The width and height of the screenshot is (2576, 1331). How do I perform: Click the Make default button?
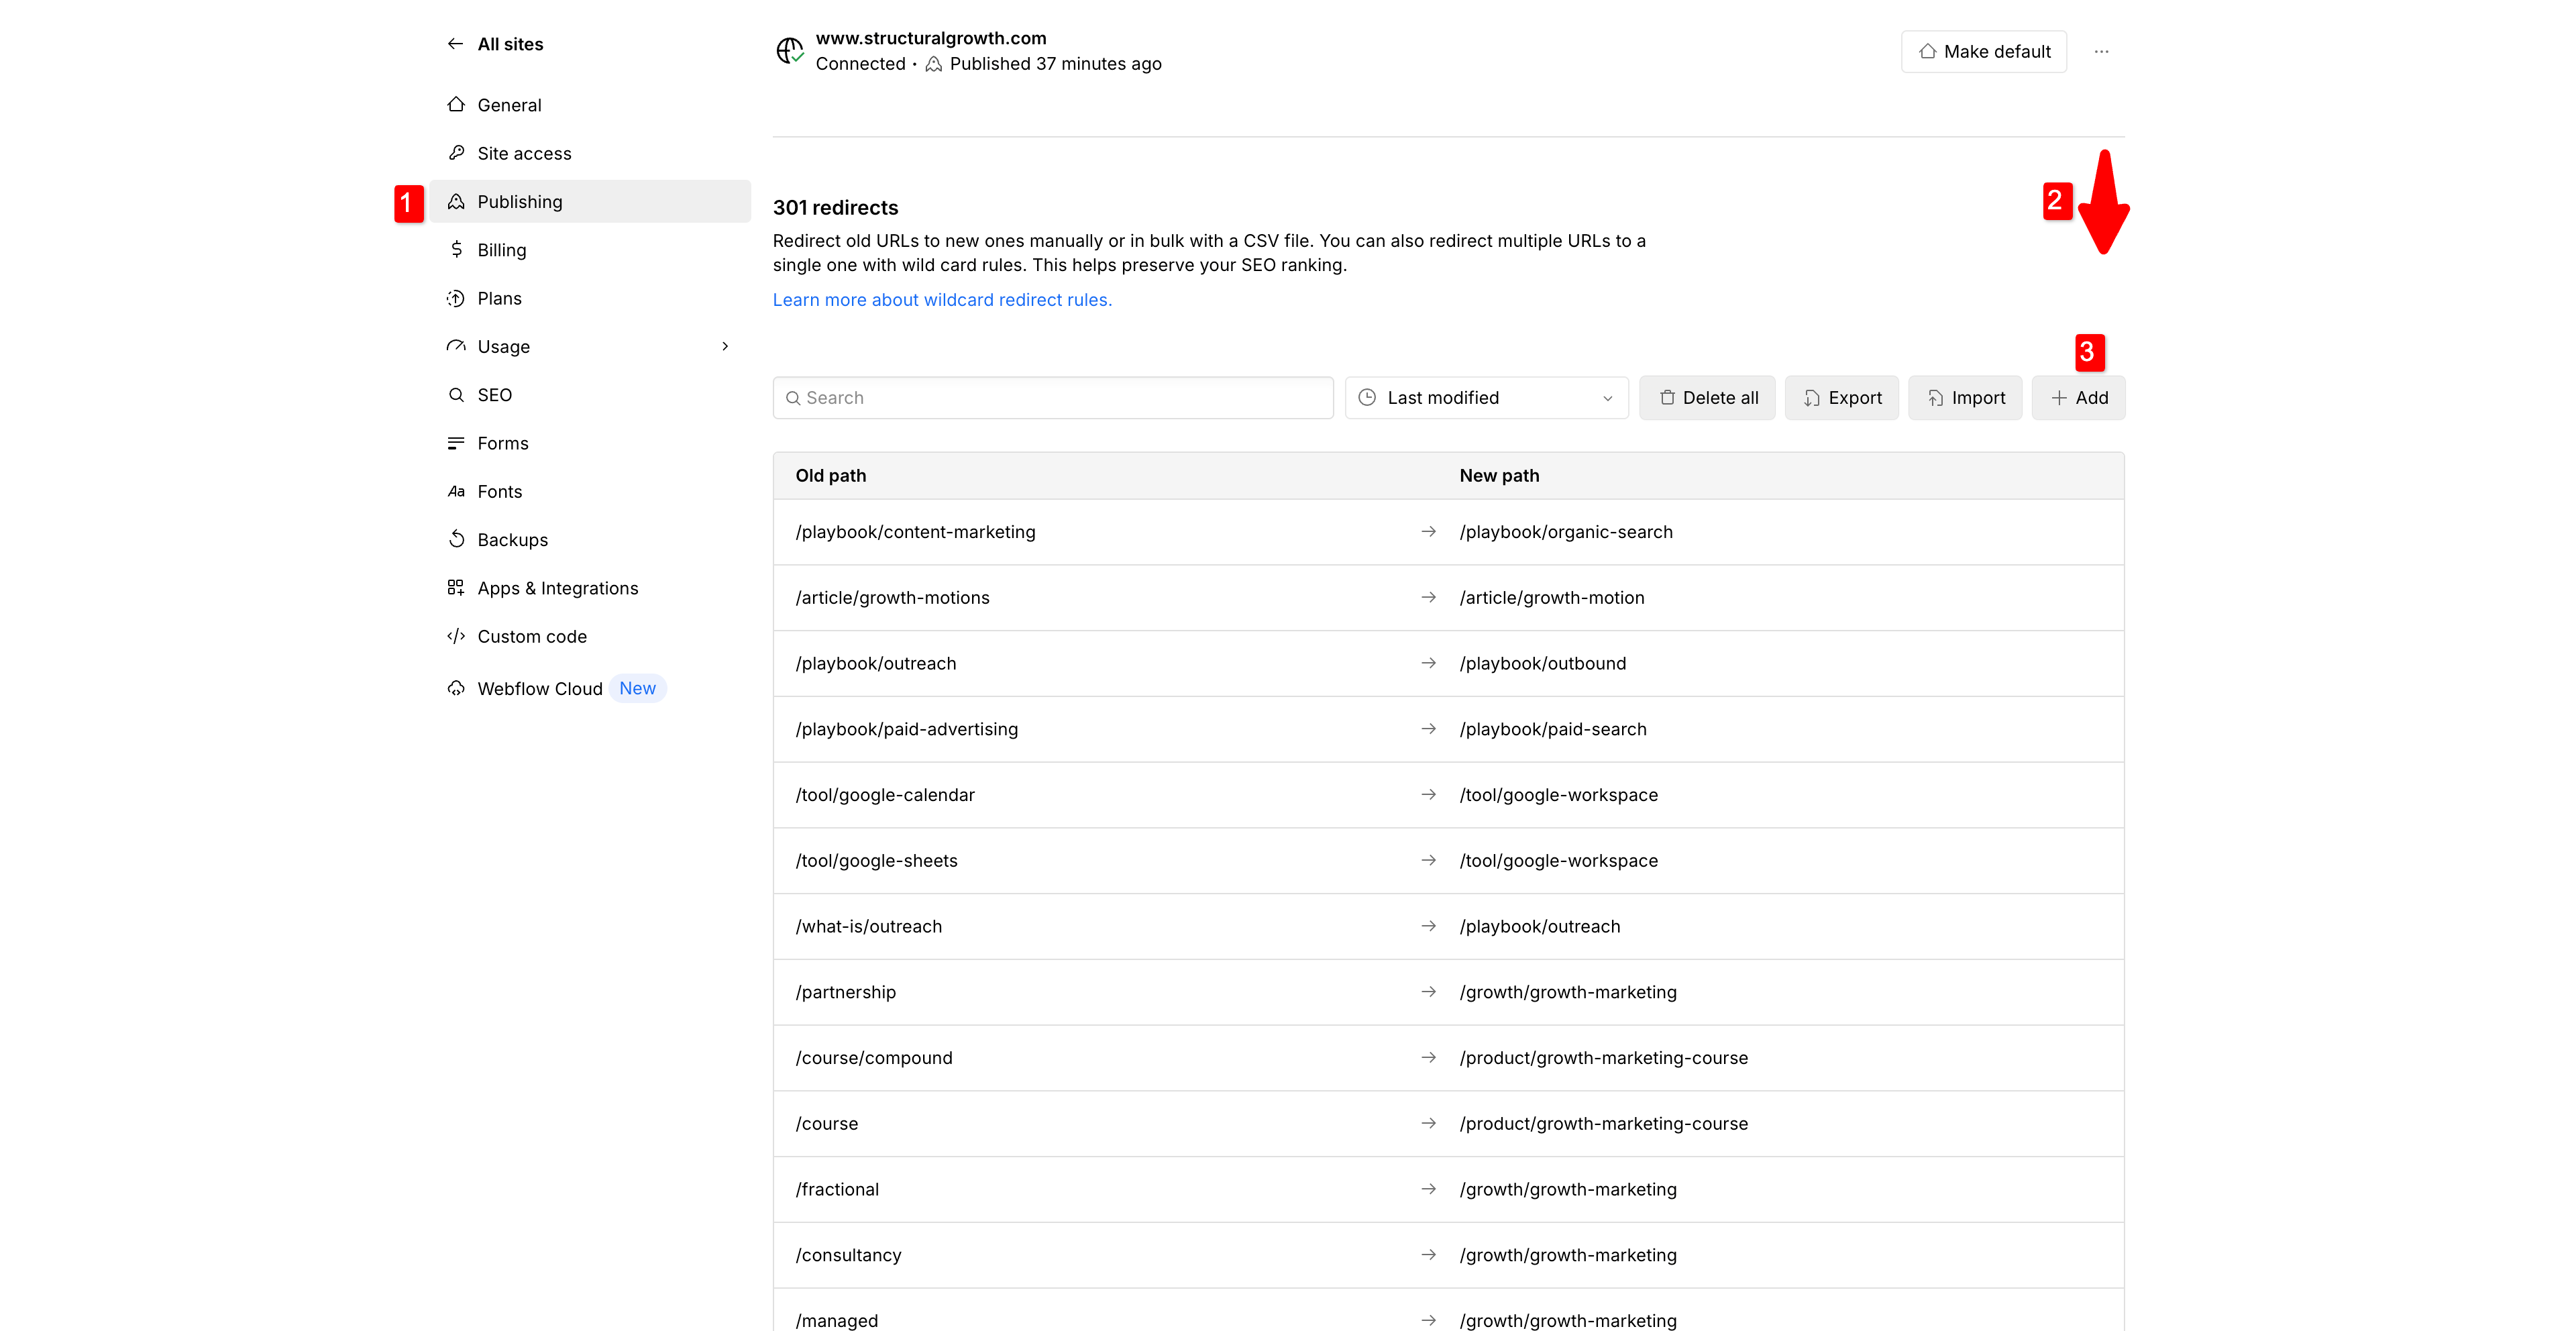[x=1984, y=51]
